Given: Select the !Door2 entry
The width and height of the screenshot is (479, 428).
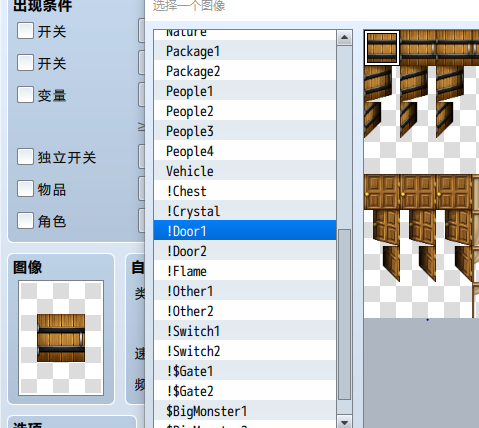Looking at the screenshot, I should [x=245, y=250].
